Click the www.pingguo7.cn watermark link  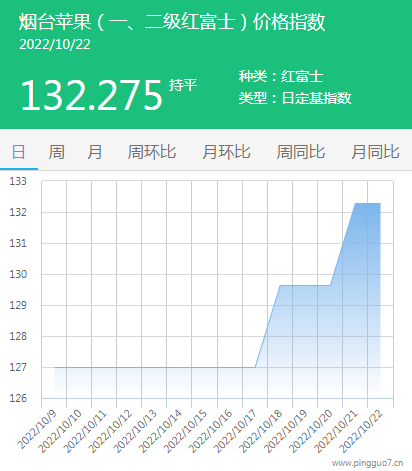coord(367,463)
